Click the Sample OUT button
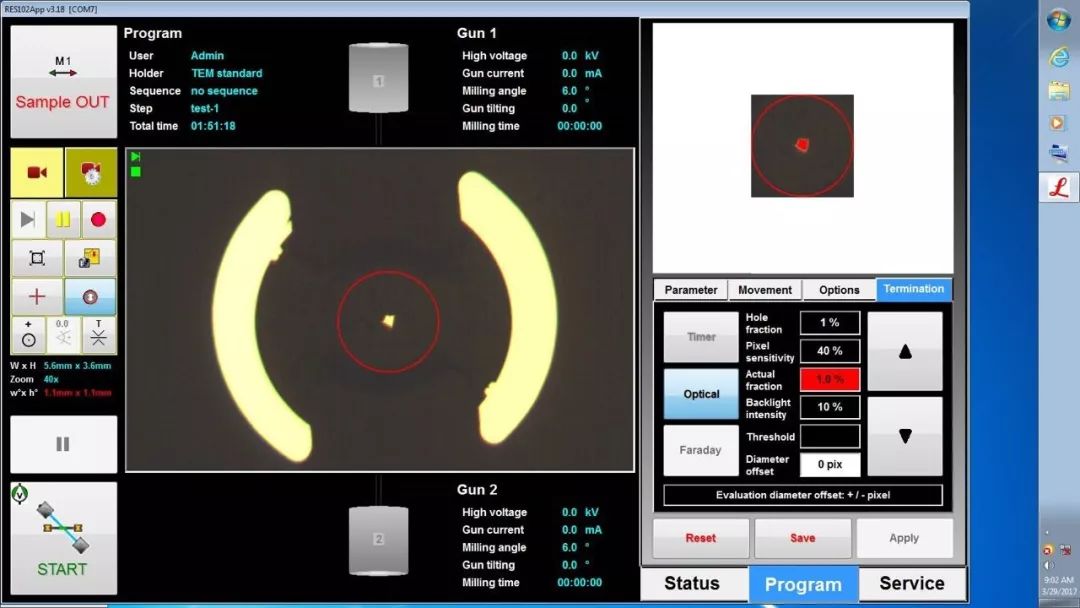 [x=63, y=82]
